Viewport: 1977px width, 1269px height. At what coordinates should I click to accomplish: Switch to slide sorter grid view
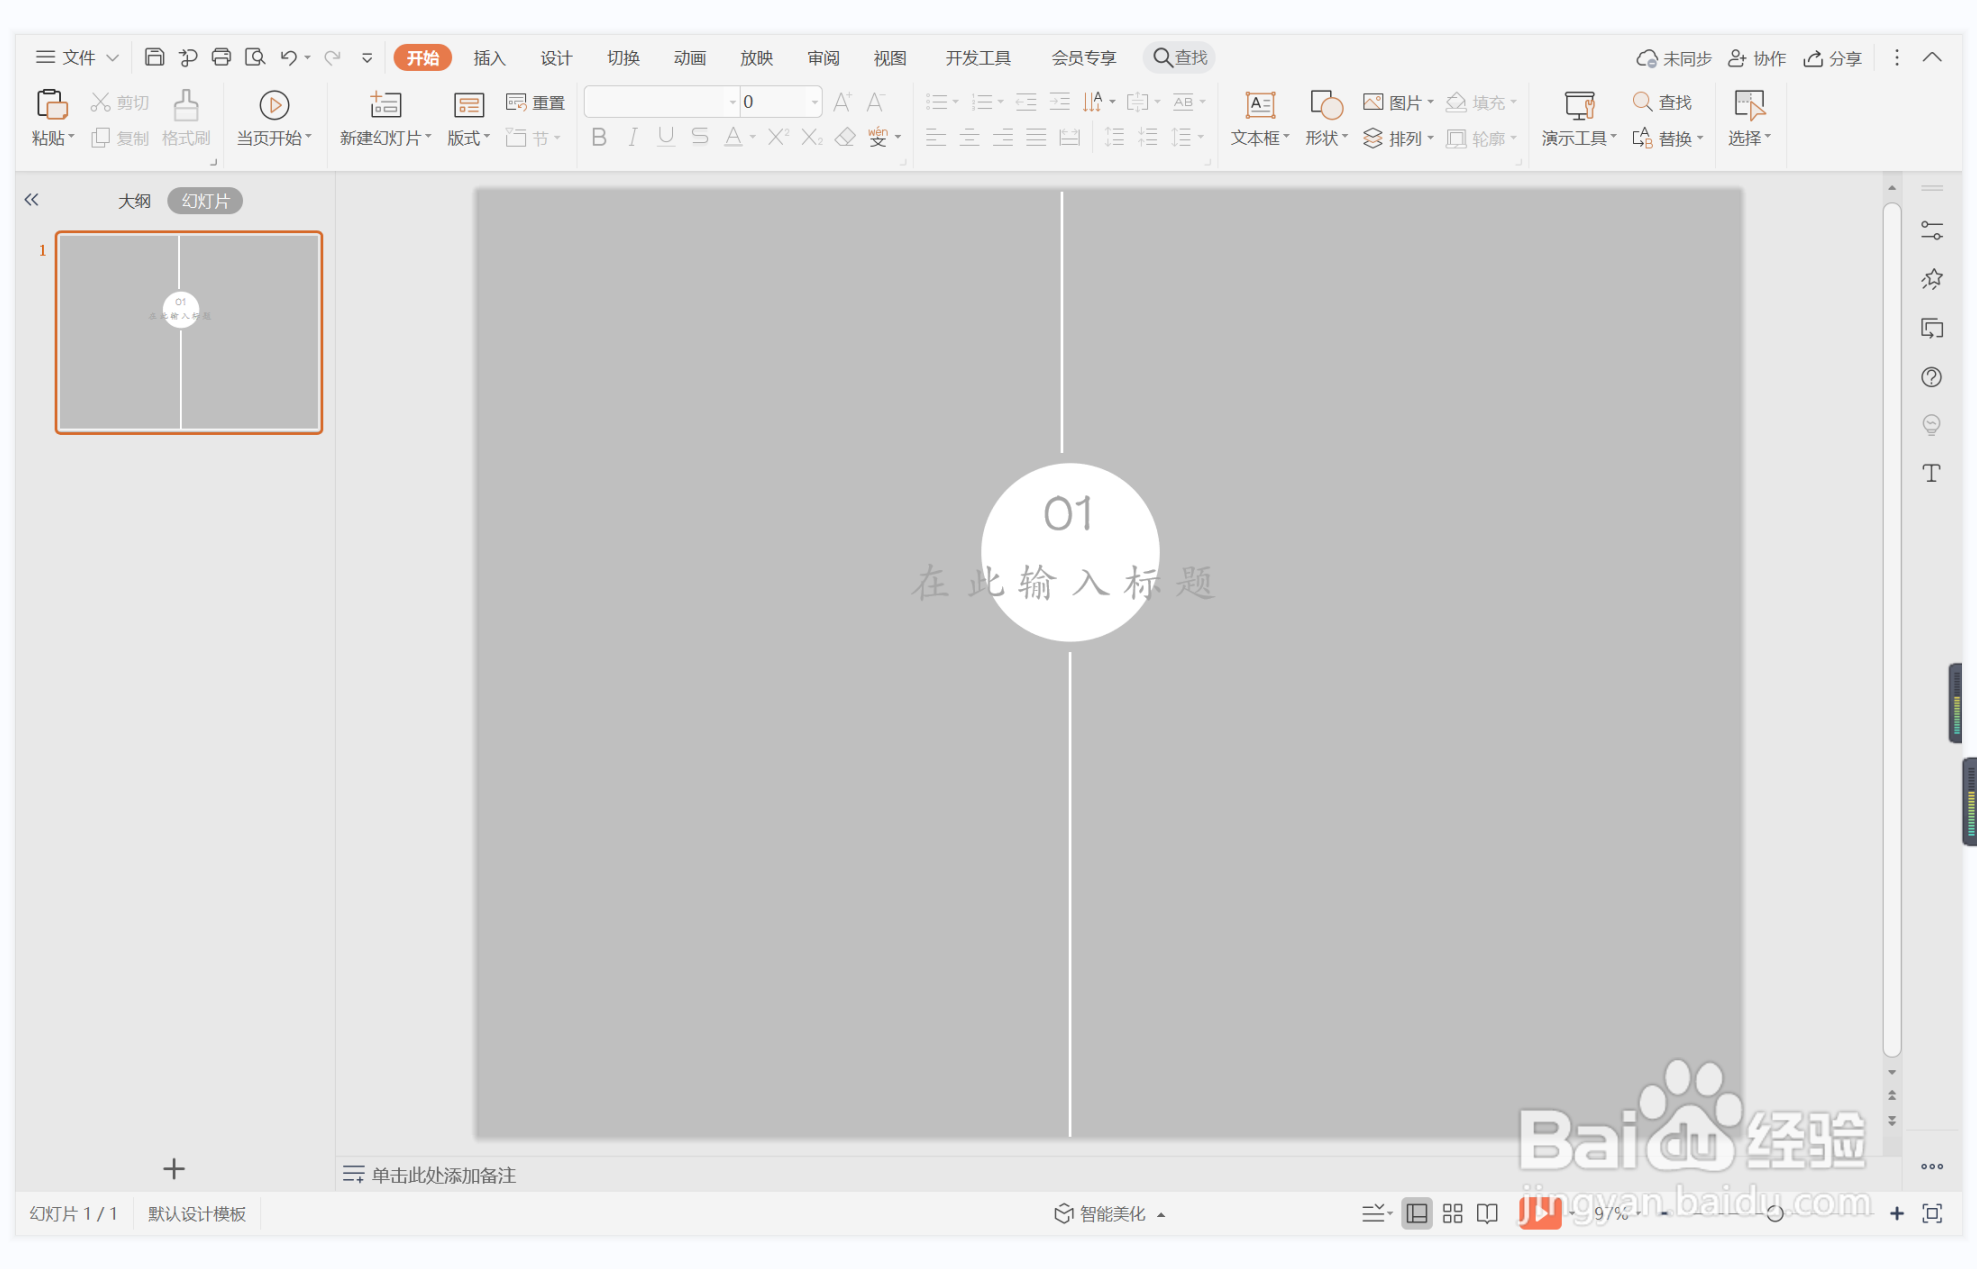[1452, 1213]
